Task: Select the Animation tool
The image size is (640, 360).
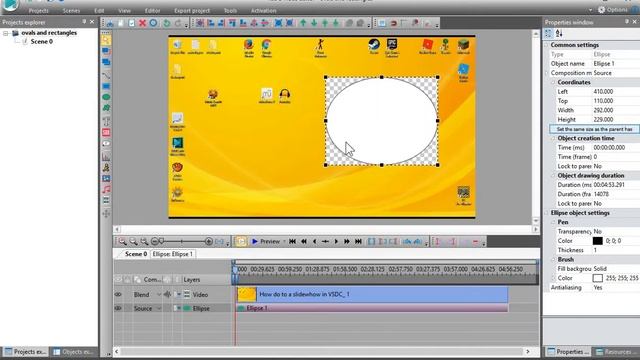Action: tap(106, 167)
